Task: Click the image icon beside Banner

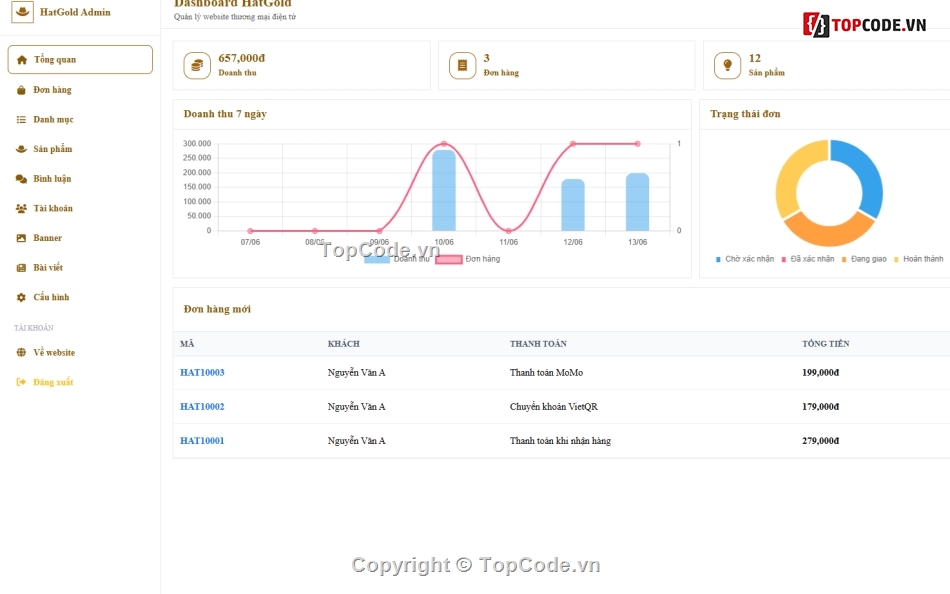Action: tap(21, 238)
